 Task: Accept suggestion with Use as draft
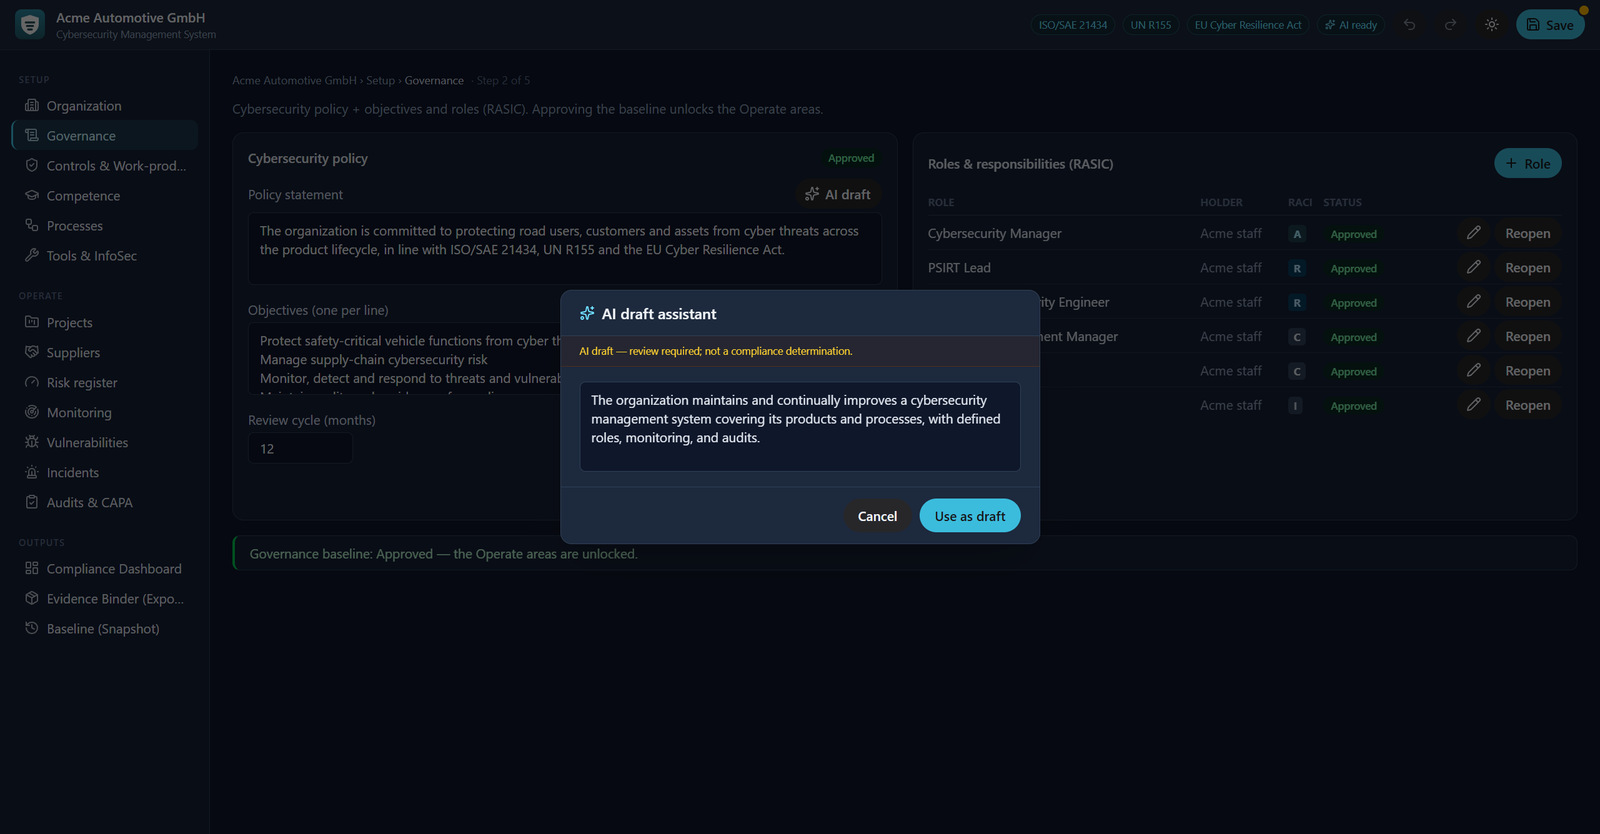[970, 516]
